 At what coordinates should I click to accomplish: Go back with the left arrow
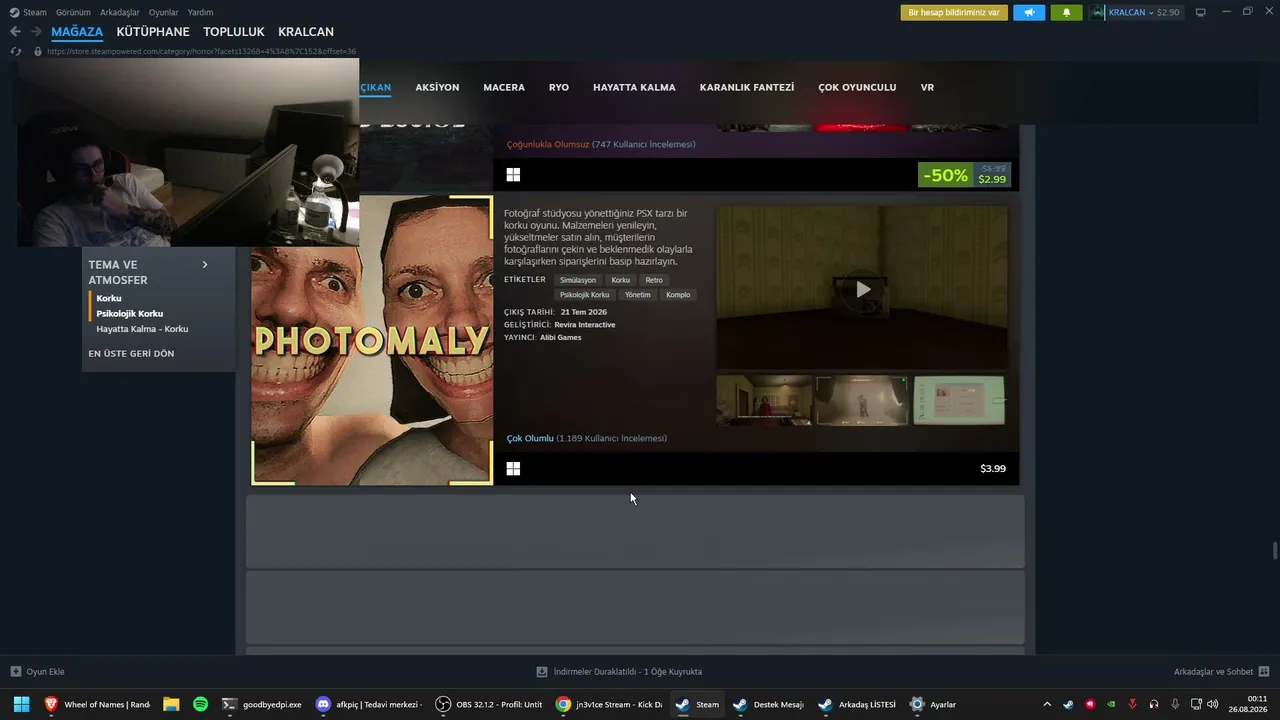(x=15, y=32)
